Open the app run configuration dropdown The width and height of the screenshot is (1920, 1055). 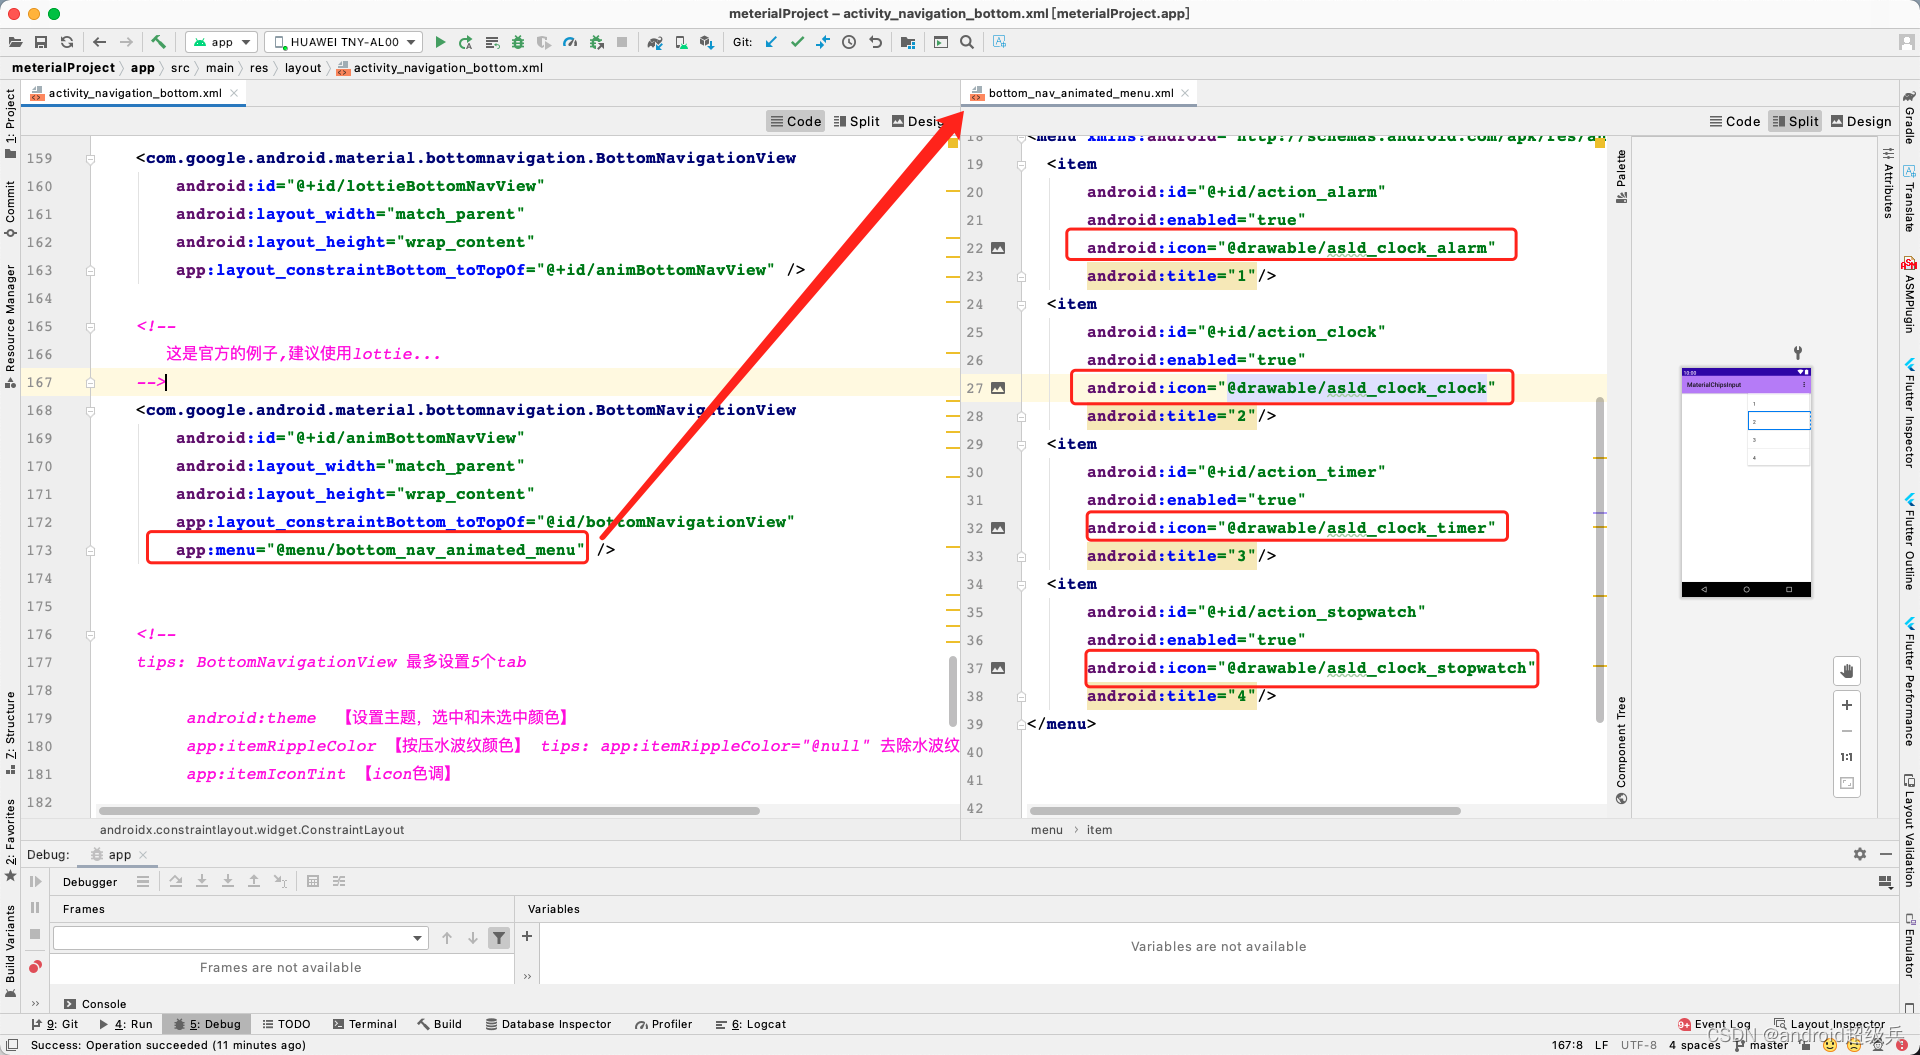click(x=222, y=42)
